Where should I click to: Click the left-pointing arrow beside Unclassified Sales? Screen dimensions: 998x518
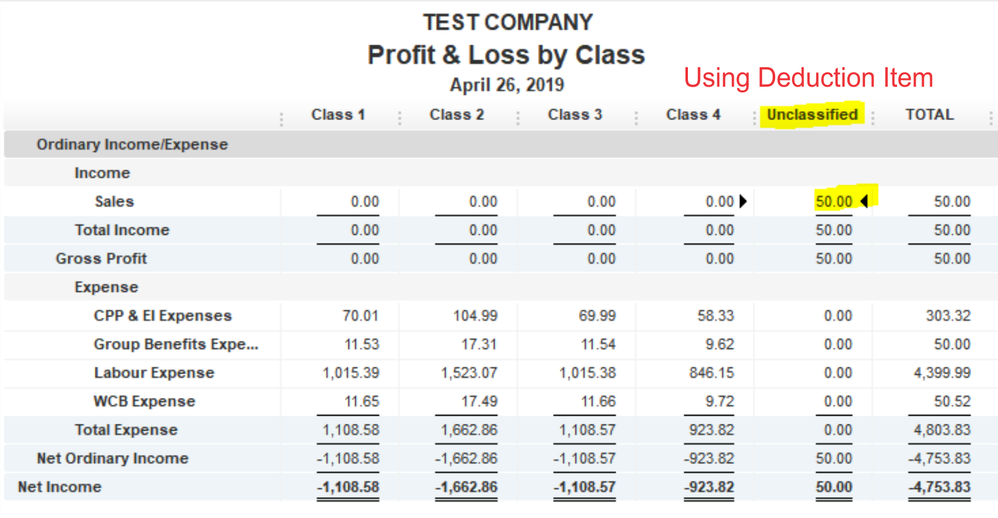tap(863, 201)
